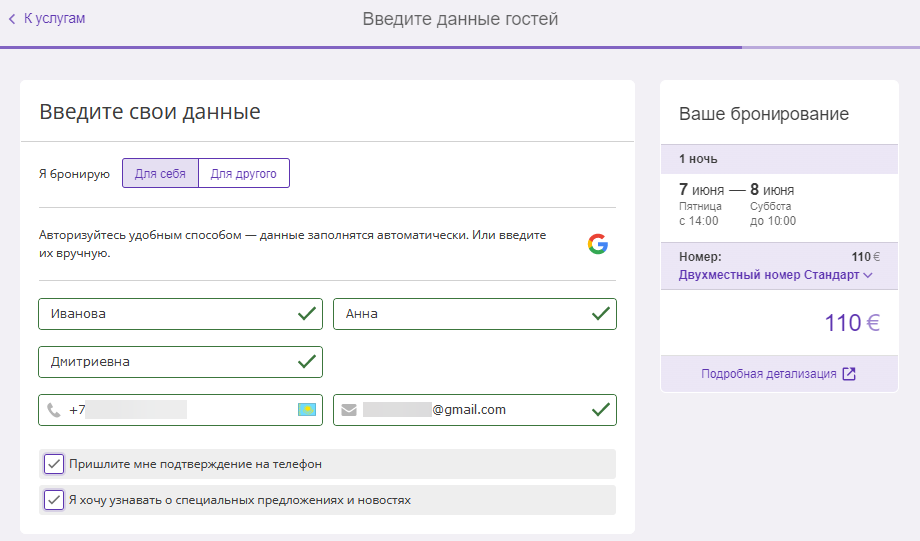920x541 pixels.
Task: Click the purple progress bar at top
Action: pyautogui.click(x=371, y=48)
